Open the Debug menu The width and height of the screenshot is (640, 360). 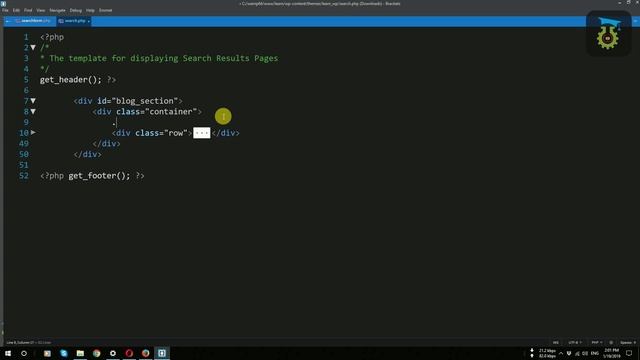76,10
